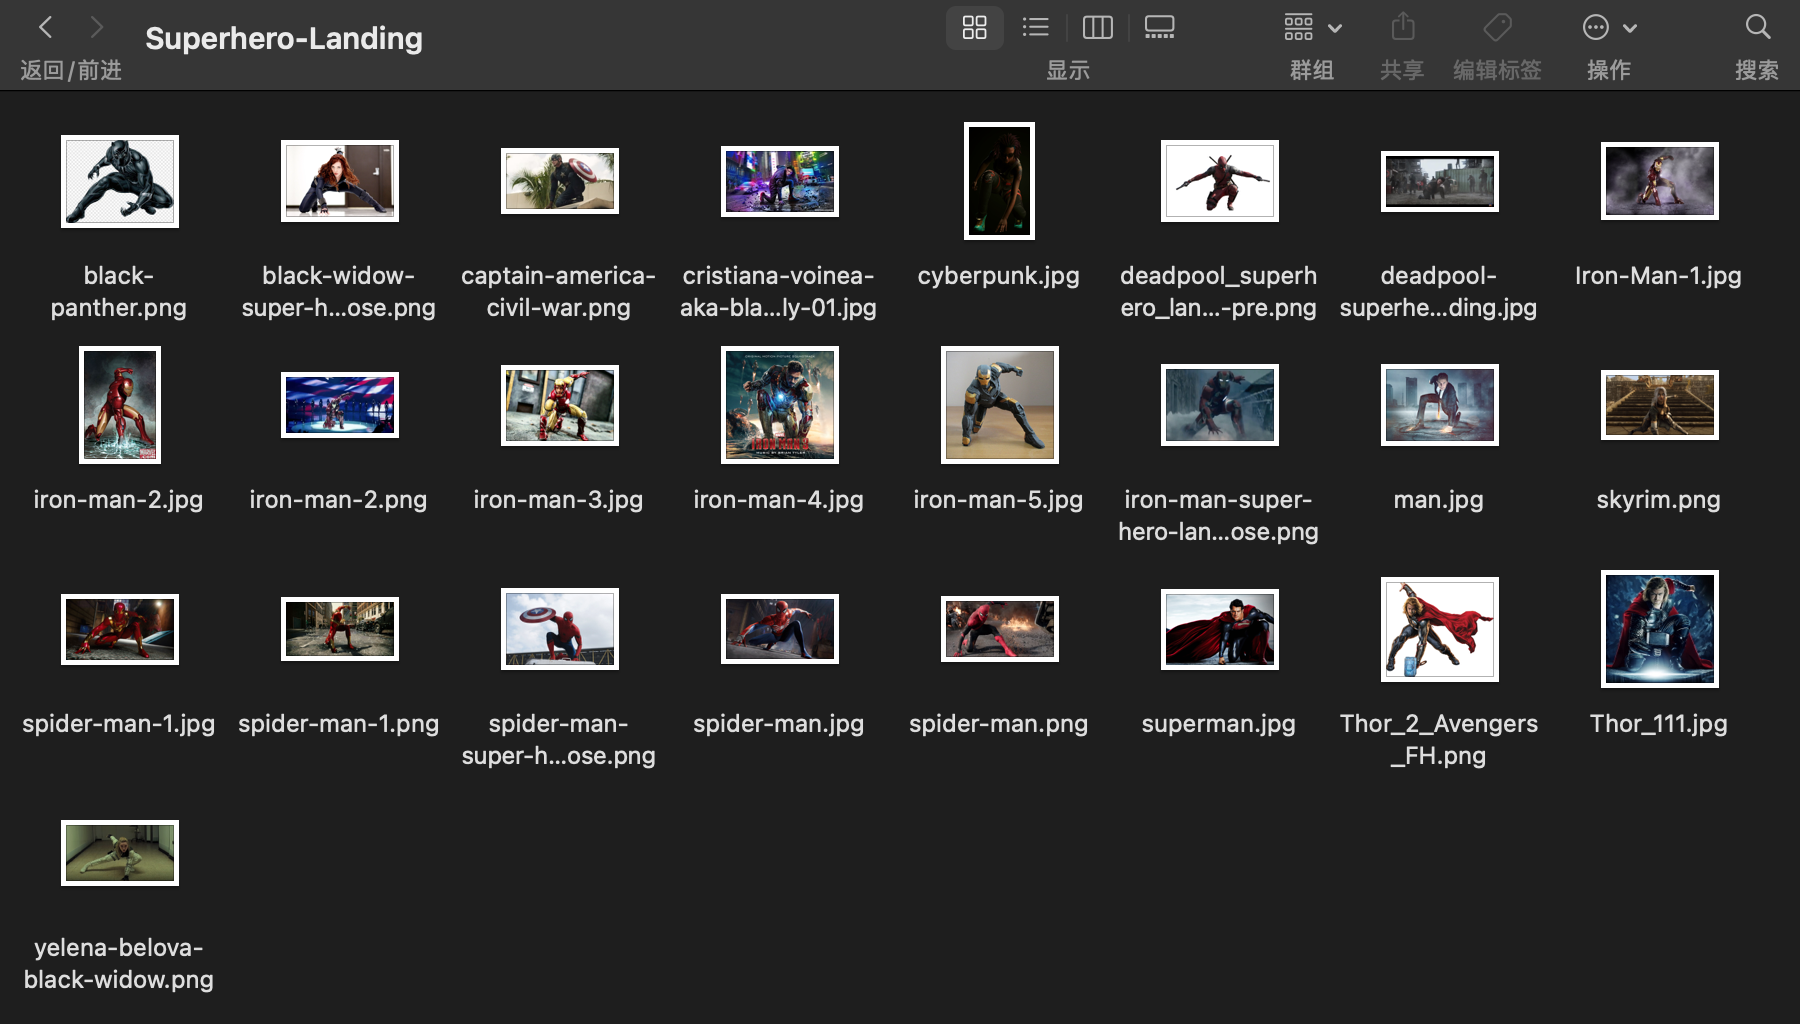
Task: Click the forward navigation arrow
Action: click(96, 27)
